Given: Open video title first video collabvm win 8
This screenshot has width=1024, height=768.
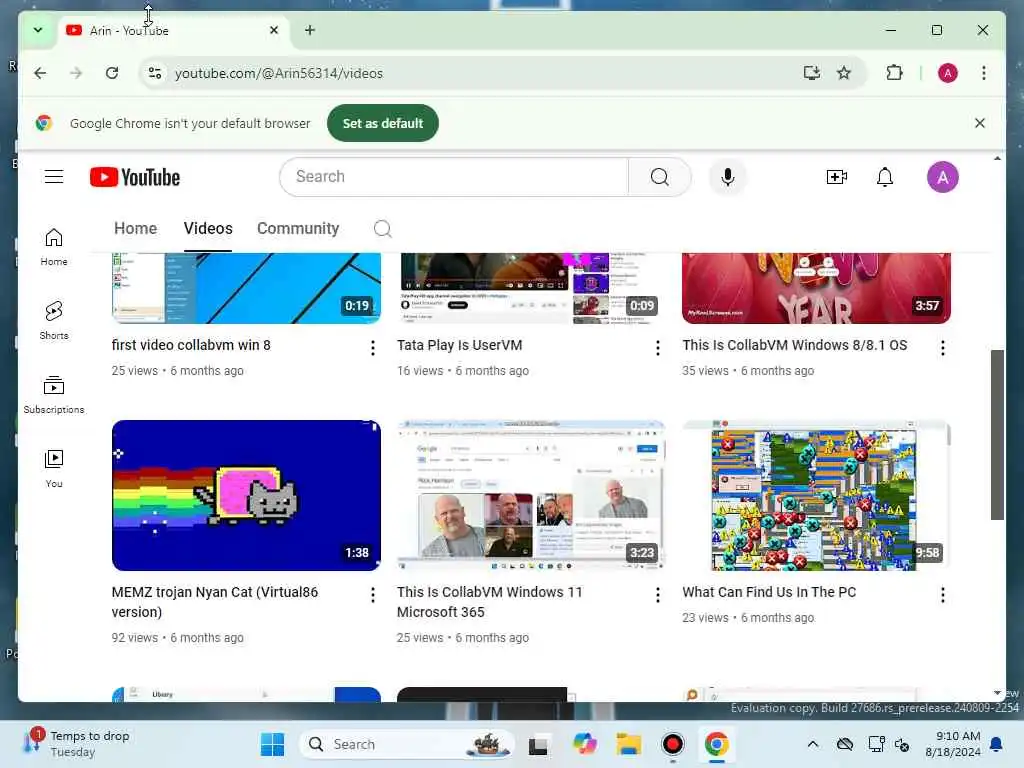Looking at the screenshot, I should click(x=191, y=345).
